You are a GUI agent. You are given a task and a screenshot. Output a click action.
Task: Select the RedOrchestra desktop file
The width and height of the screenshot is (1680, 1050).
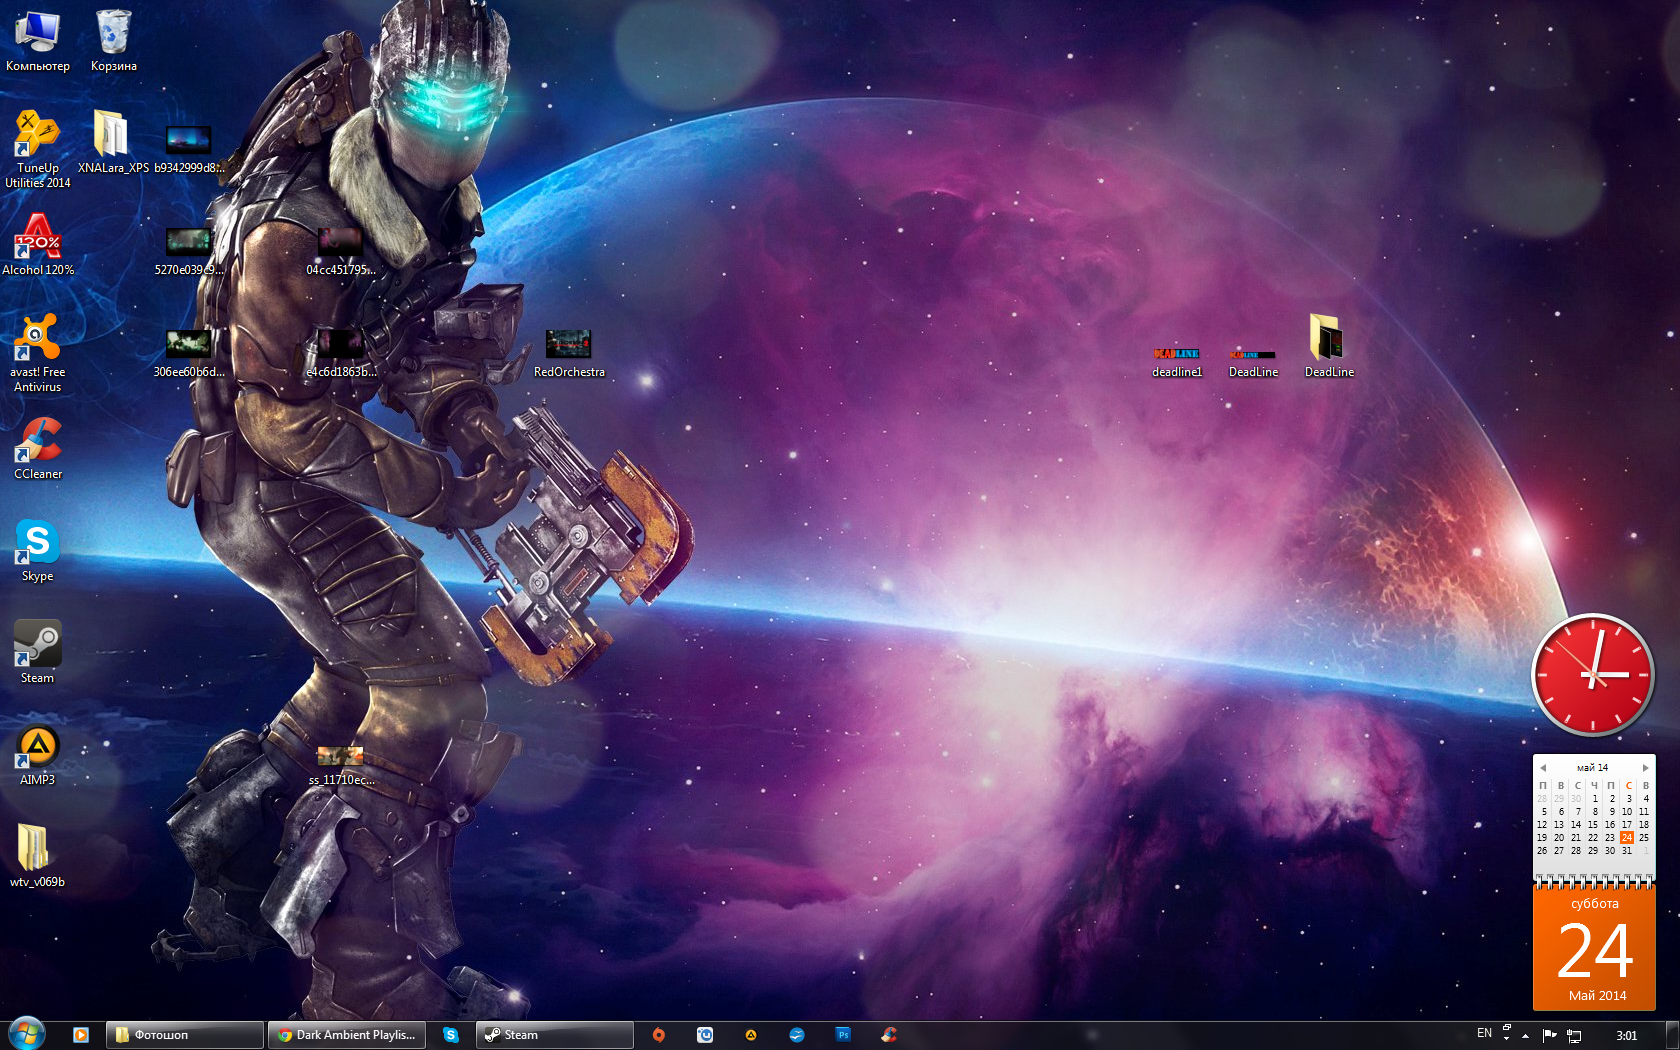569,353
